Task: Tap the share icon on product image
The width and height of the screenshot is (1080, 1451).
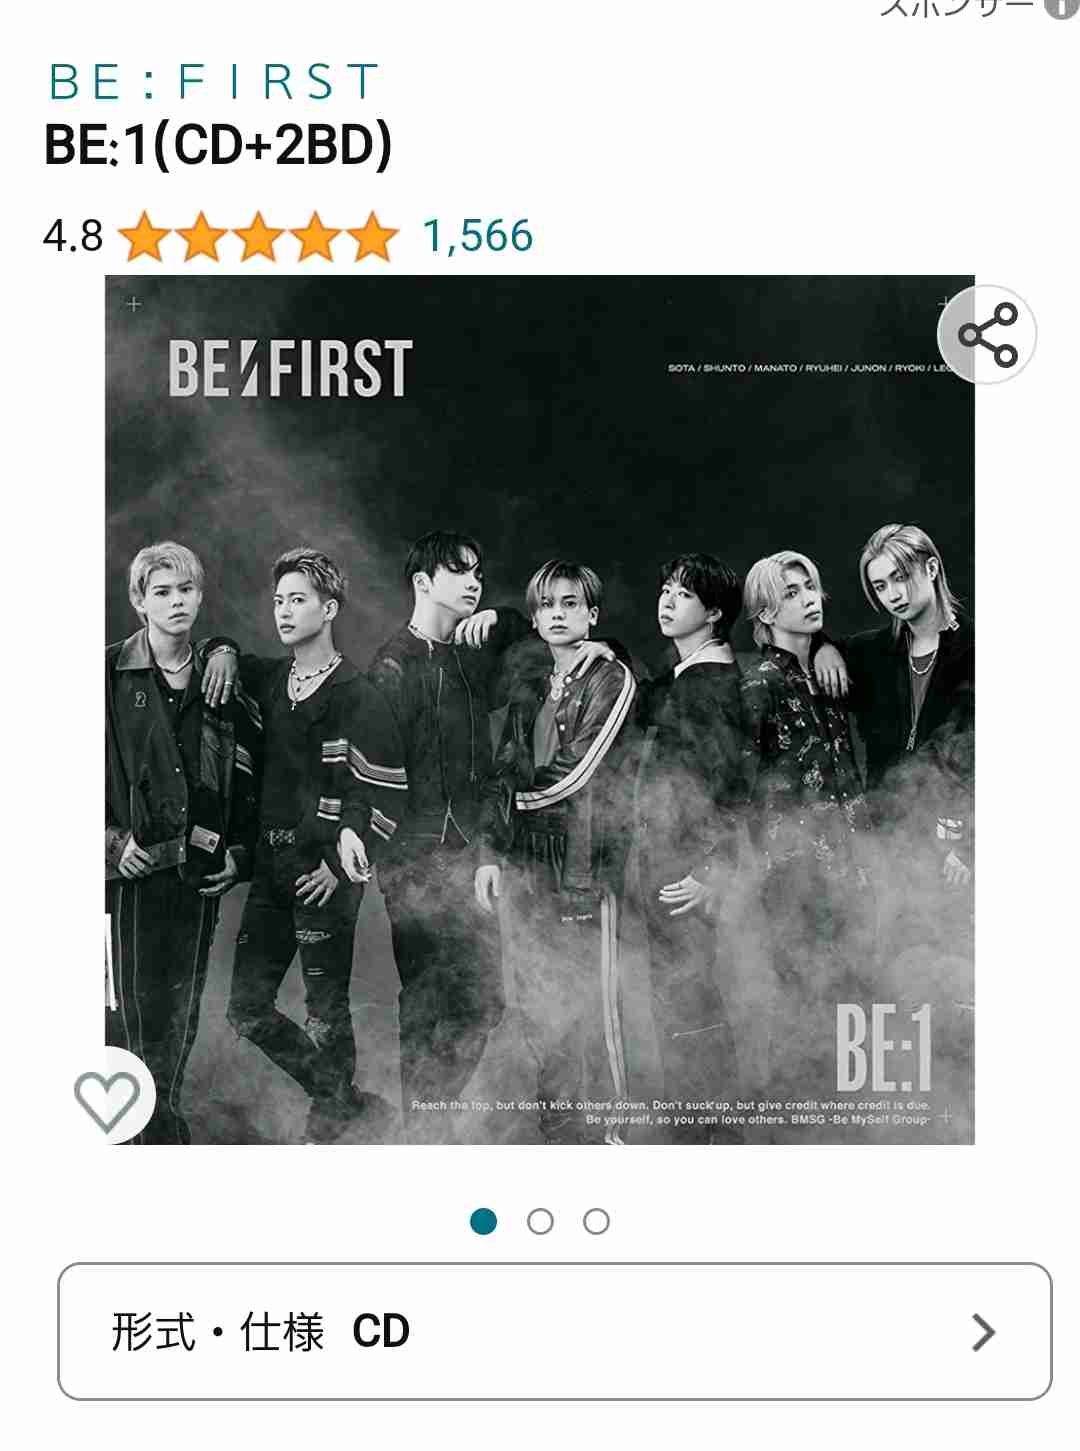Action: [987, 334]
